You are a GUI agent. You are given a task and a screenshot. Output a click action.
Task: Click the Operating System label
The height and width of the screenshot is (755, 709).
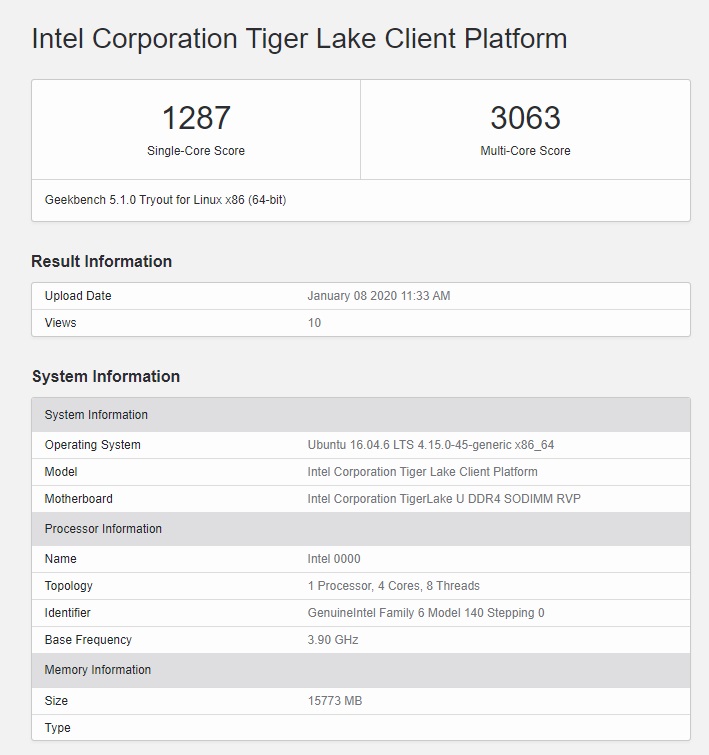click(x=92, y=444)
